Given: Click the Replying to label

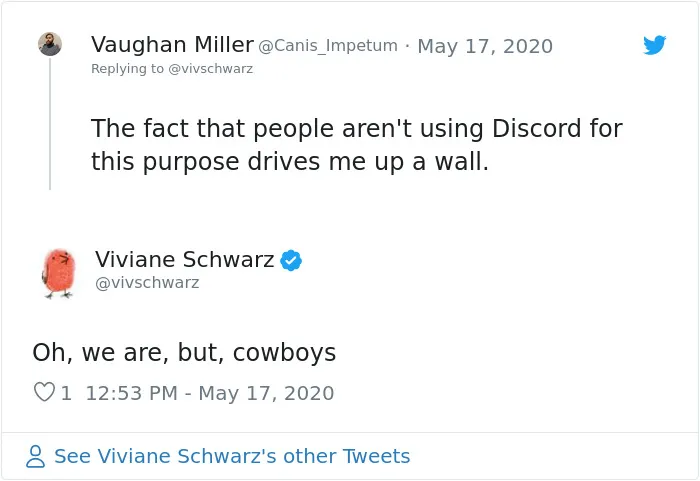Looking at the screenshot, I should [127, 69].
